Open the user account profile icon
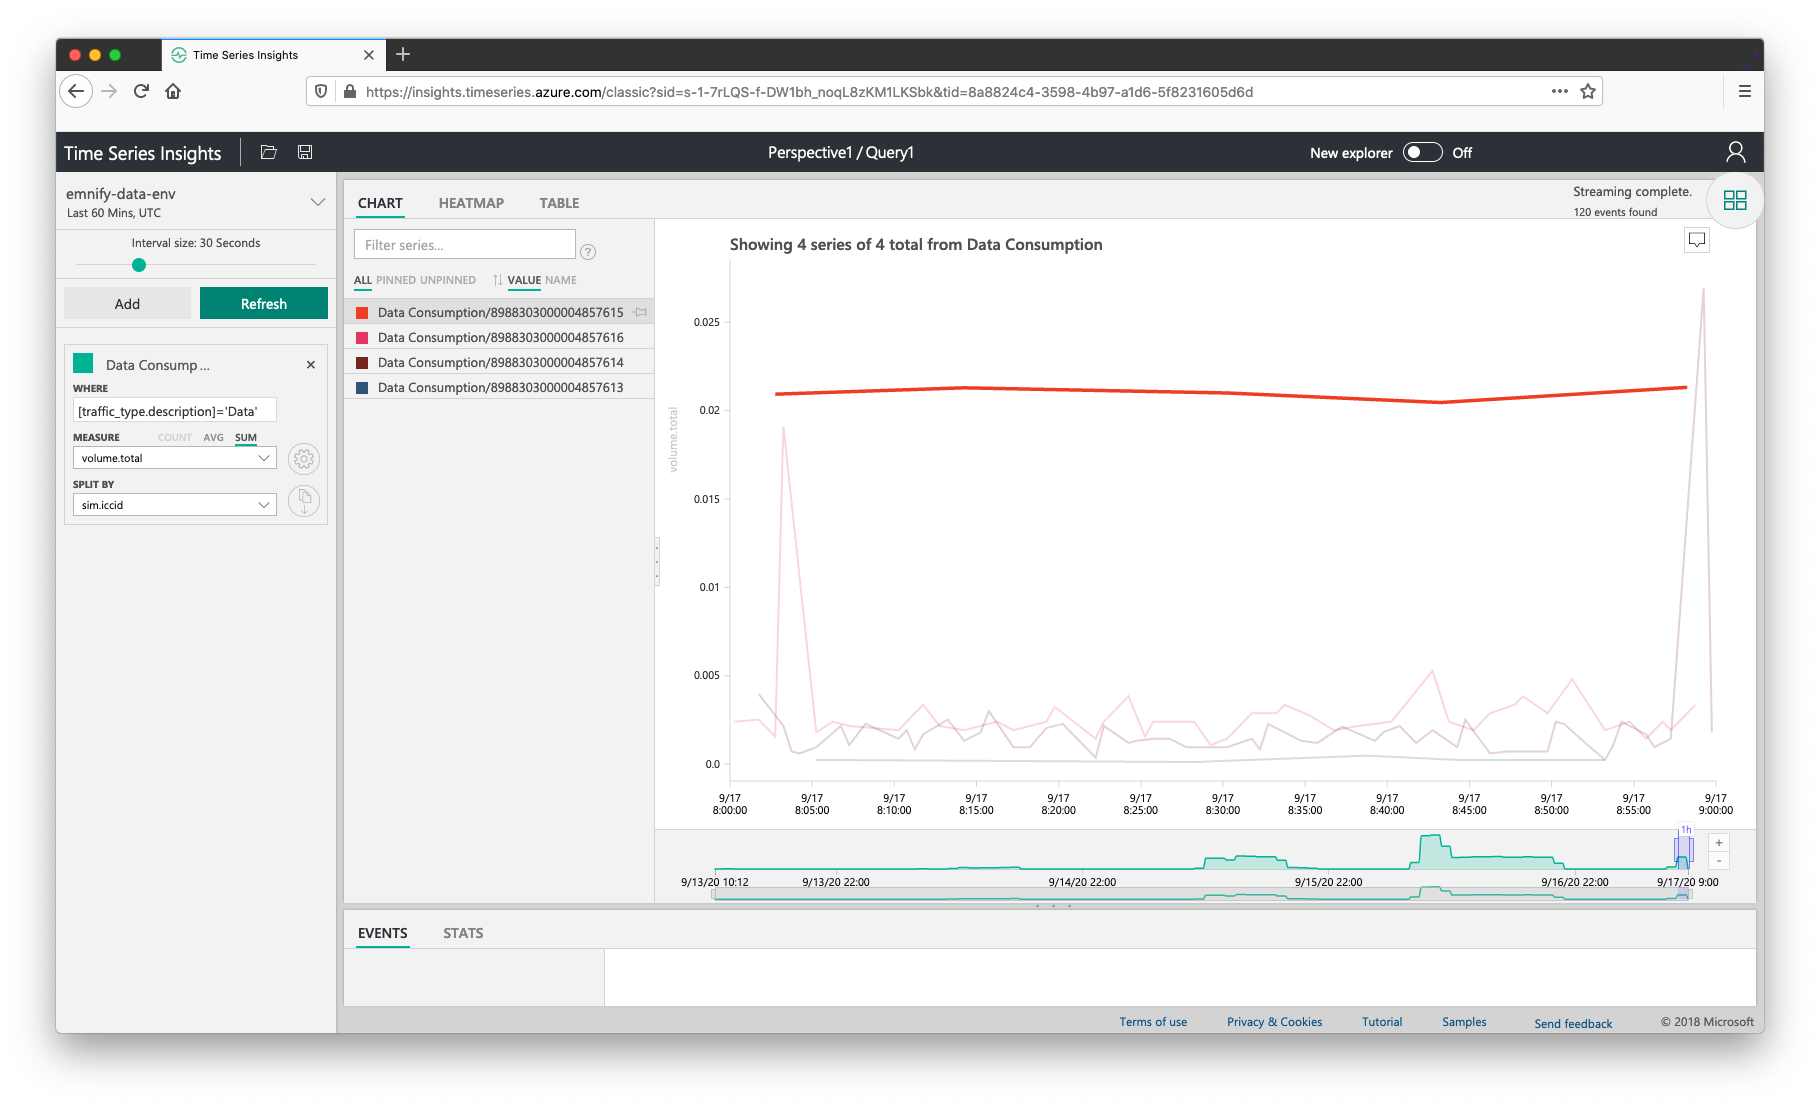1820x1107 pixels. (1735, 152)
